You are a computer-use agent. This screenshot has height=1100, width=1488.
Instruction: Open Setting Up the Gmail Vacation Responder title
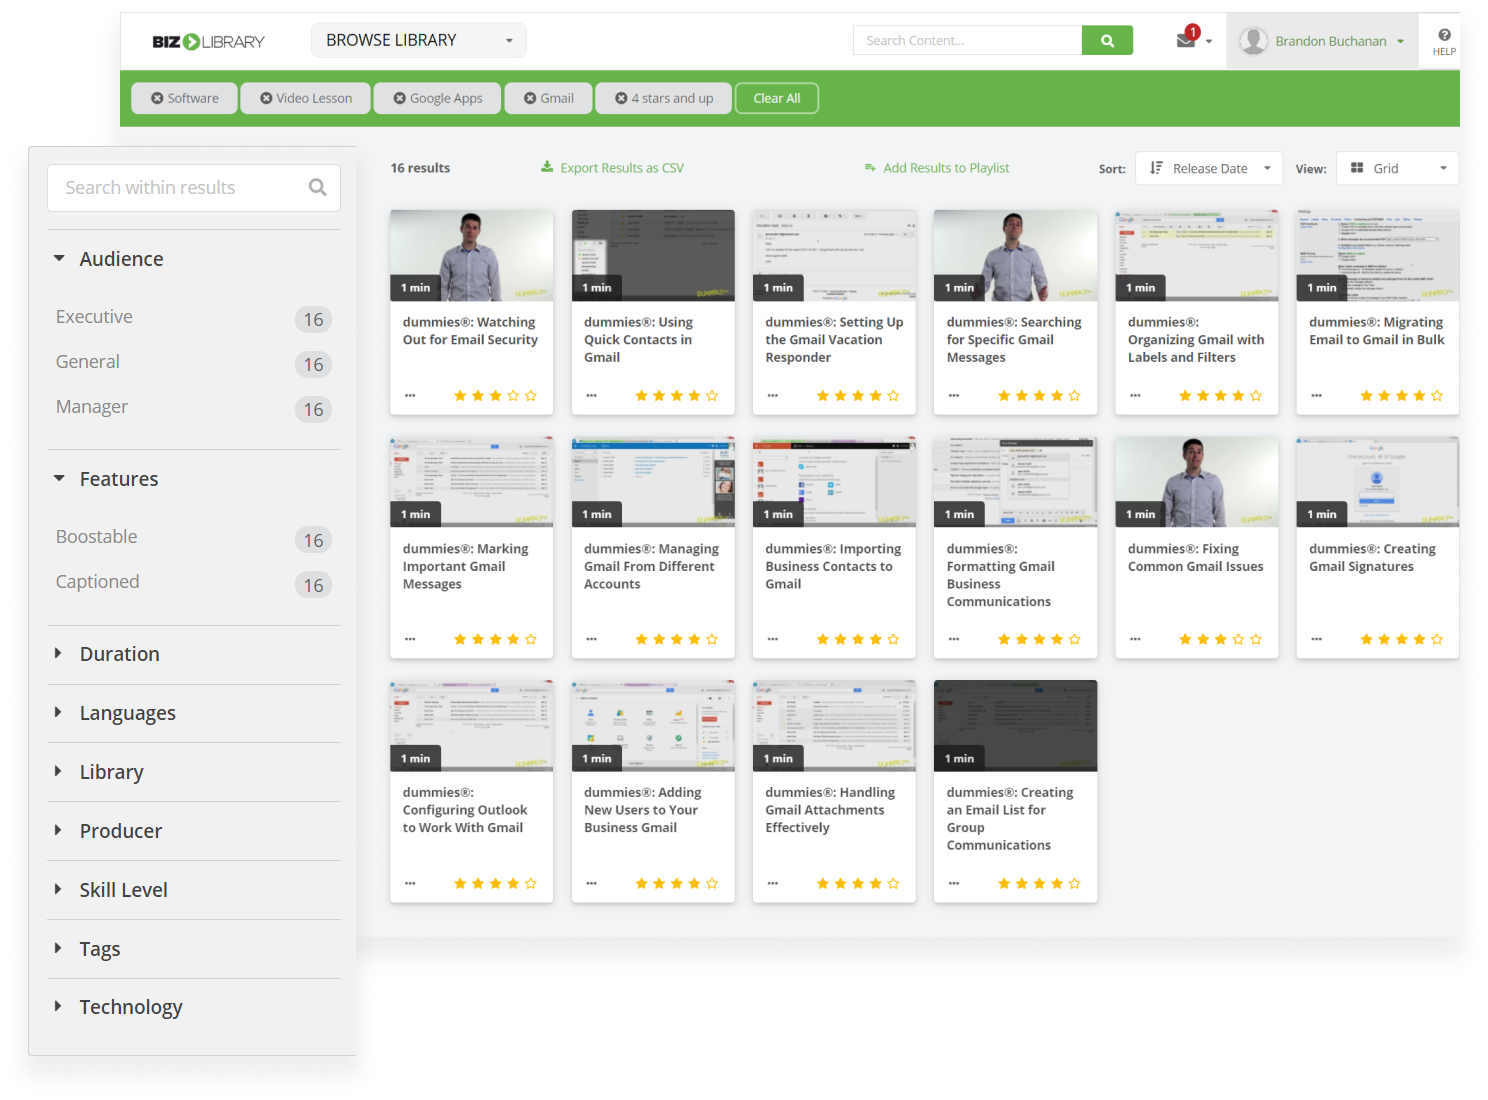(834, 340)
